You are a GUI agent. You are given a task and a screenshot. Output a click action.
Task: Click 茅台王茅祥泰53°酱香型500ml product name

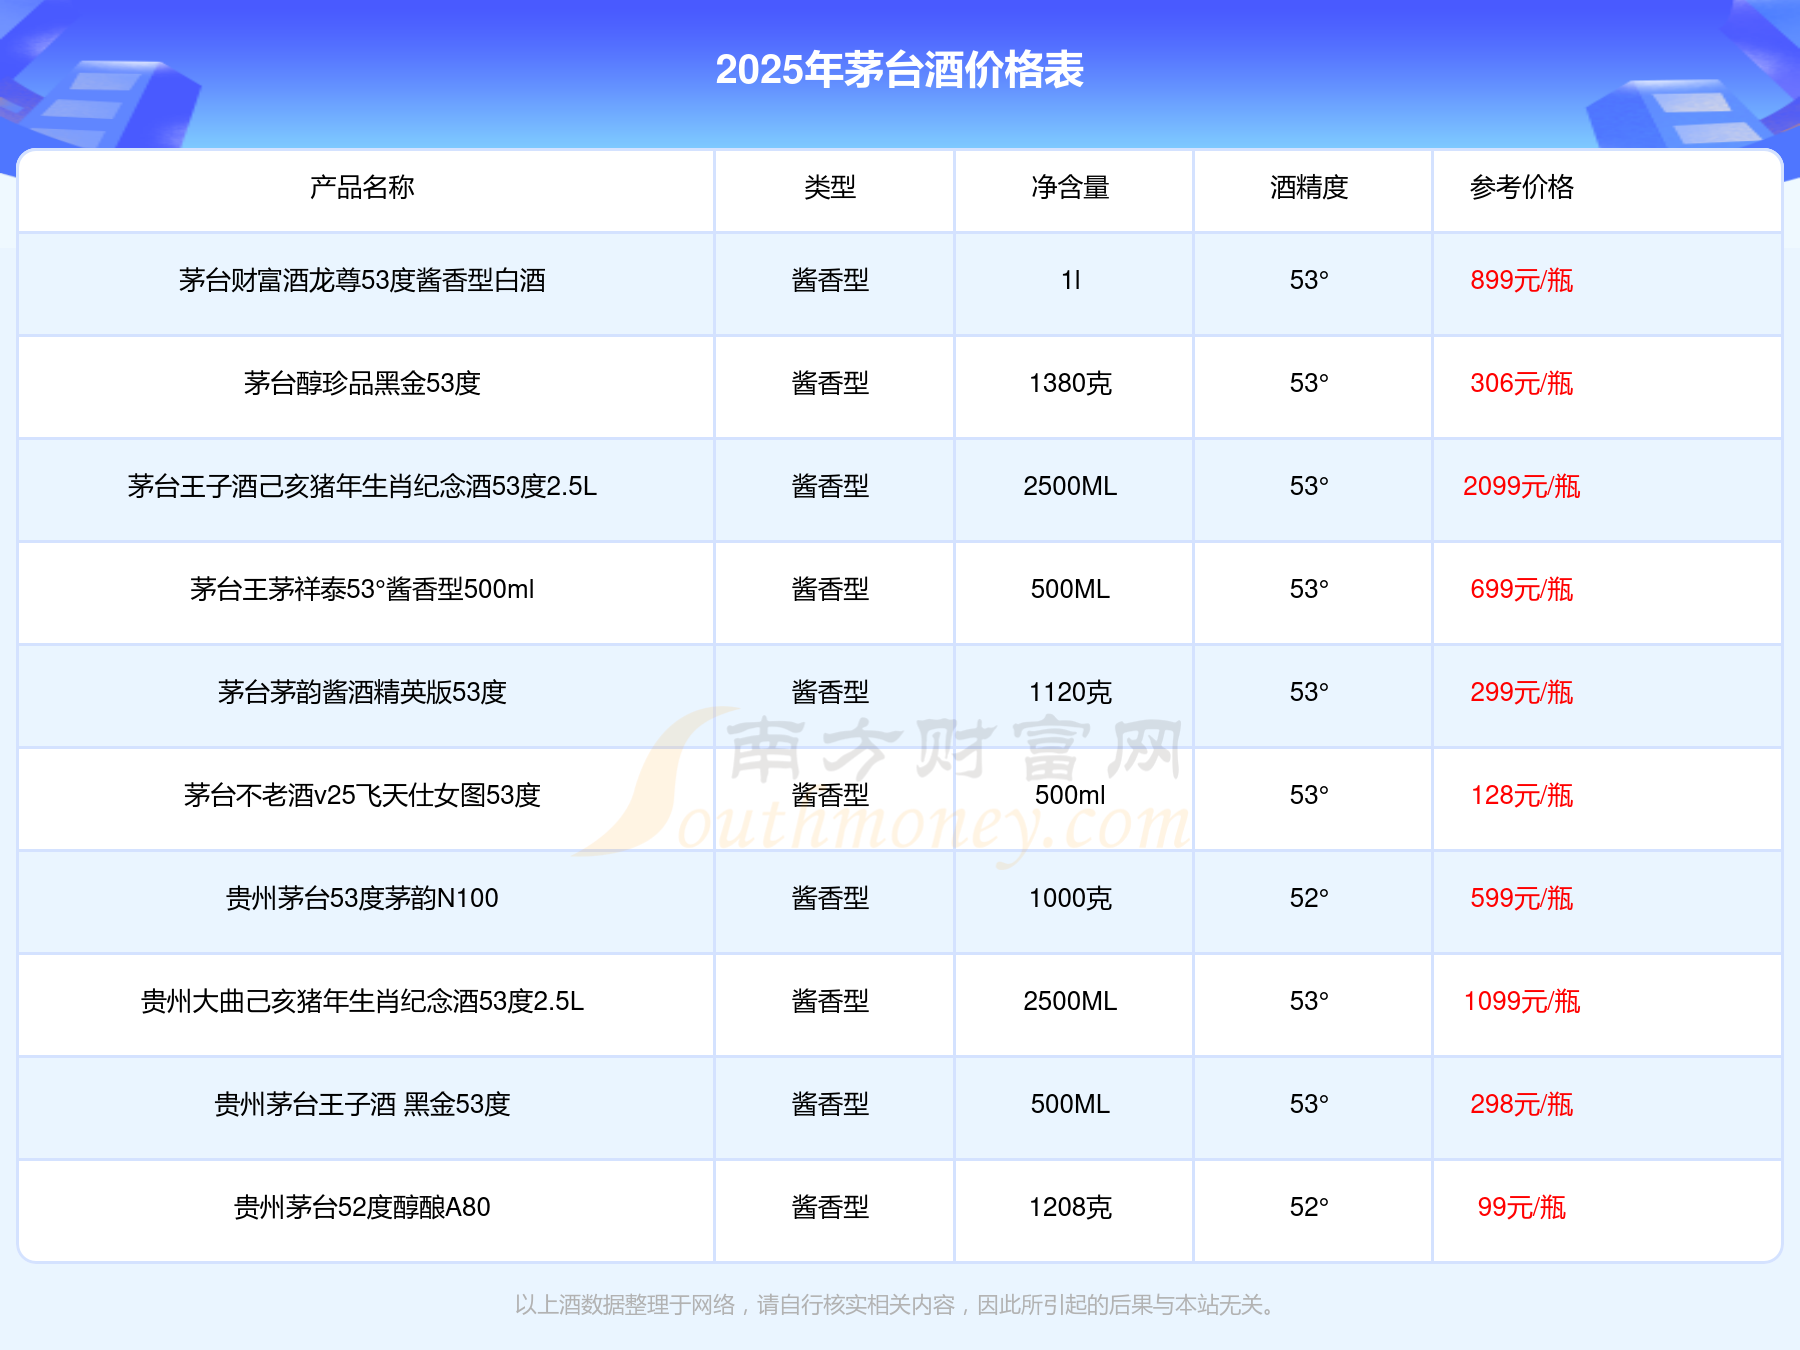pos(362,589)
